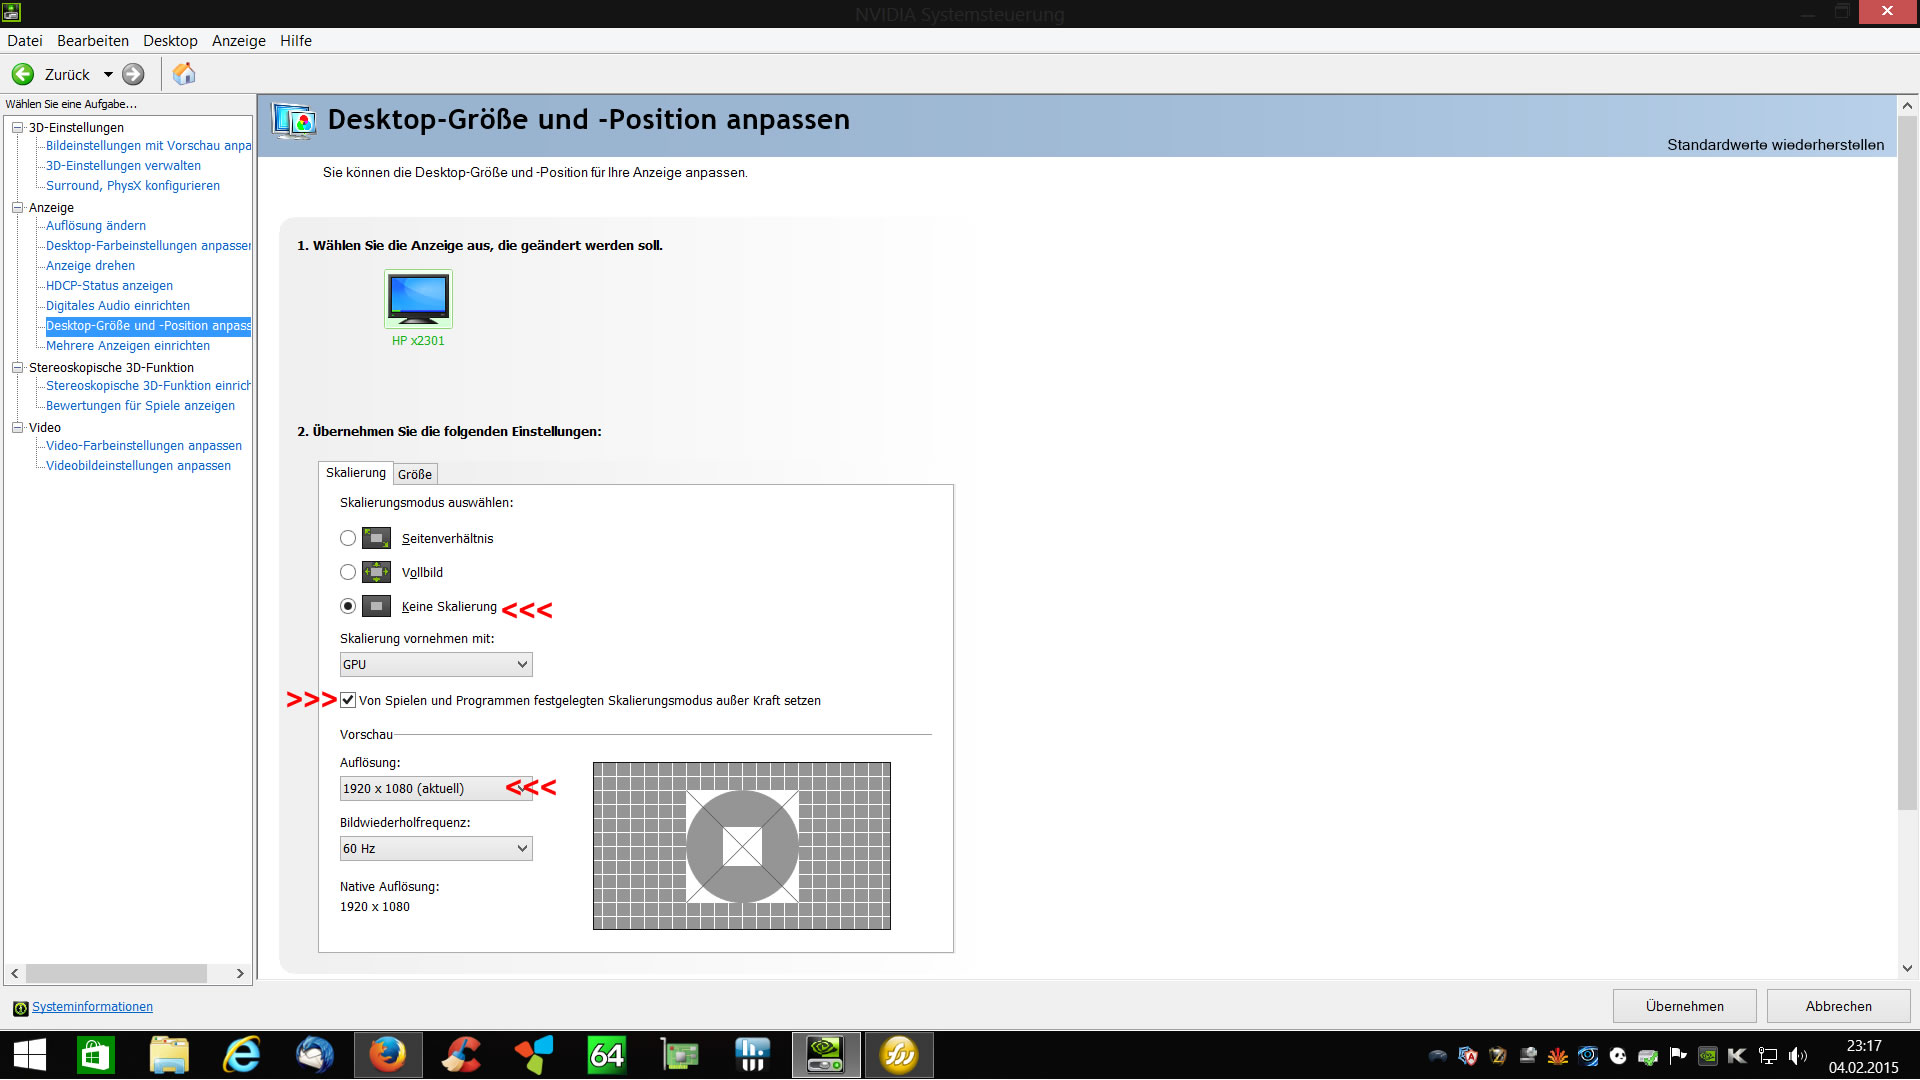Image resolution: width=1920 pixels, height=1080 pixels.
Task: Open Video-Farbeinstellungen anpassen
Action: coord(144,446)
